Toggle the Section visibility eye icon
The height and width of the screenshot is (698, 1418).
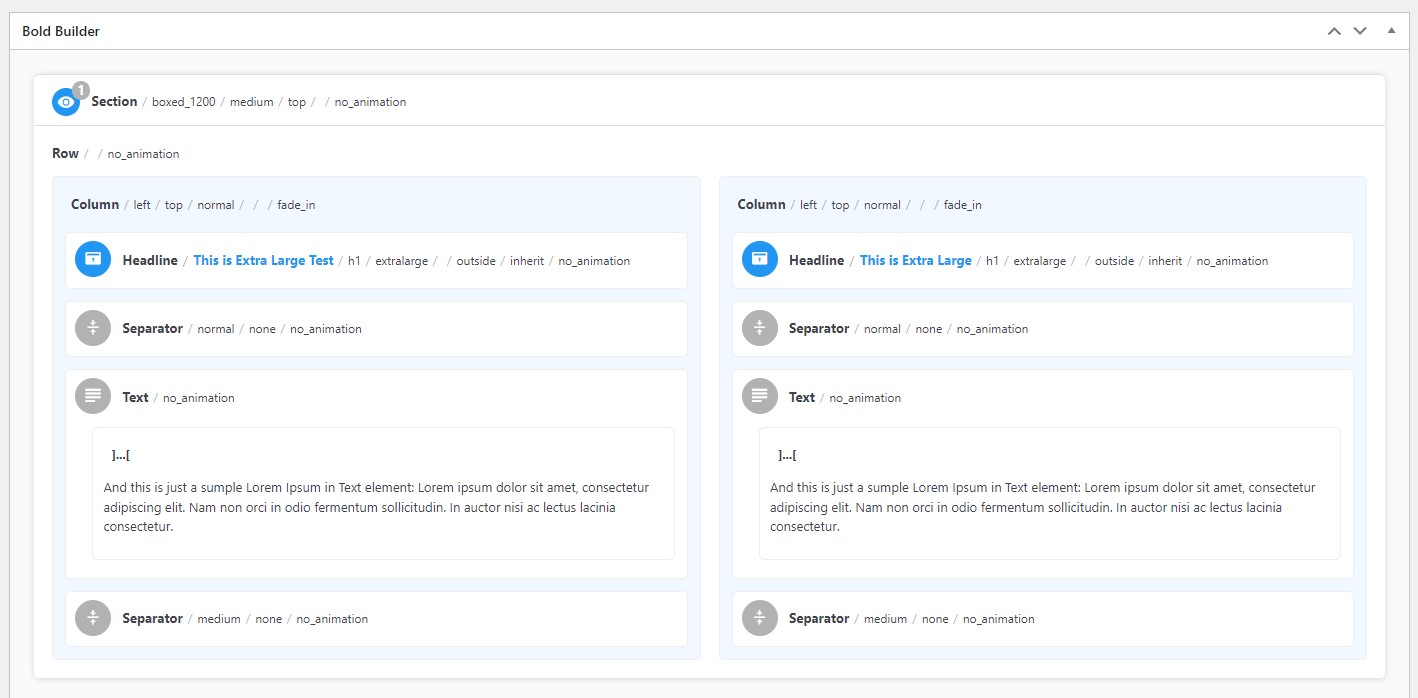[66, 102]
